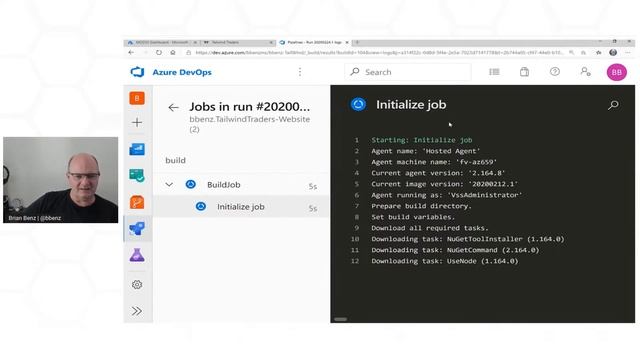Viewport: 640px width, 360px height.
Task: Click the browser address bar URL
Action: (379, 53)
